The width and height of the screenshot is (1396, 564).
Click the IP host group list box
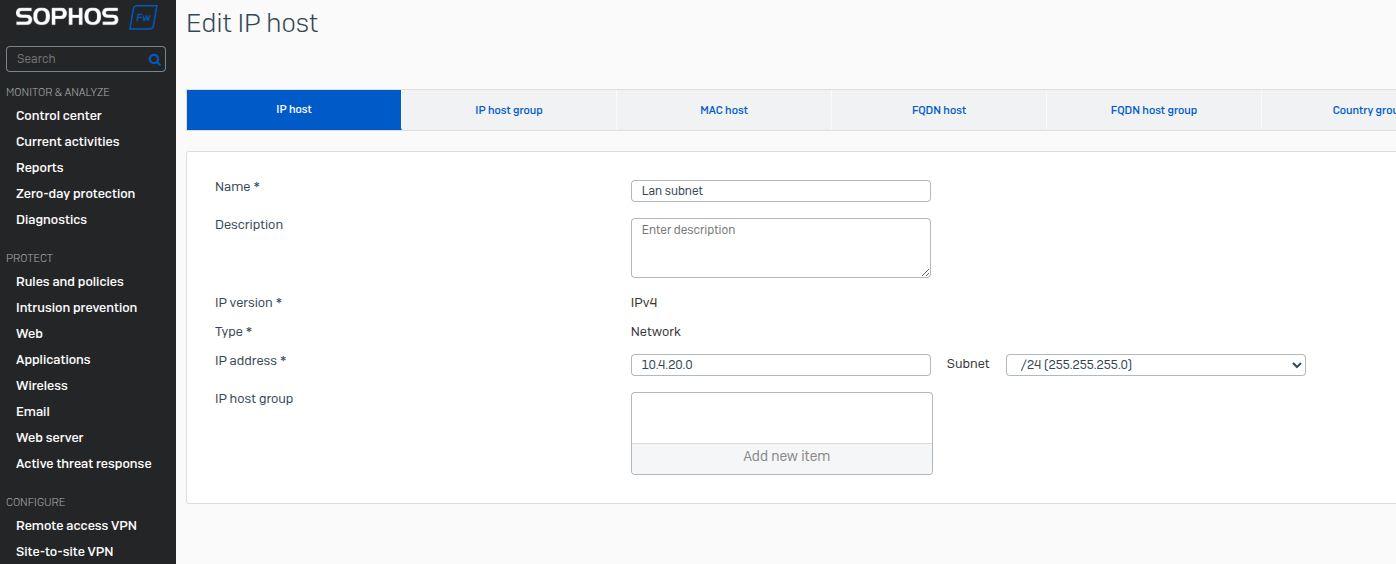pos(781,417)
